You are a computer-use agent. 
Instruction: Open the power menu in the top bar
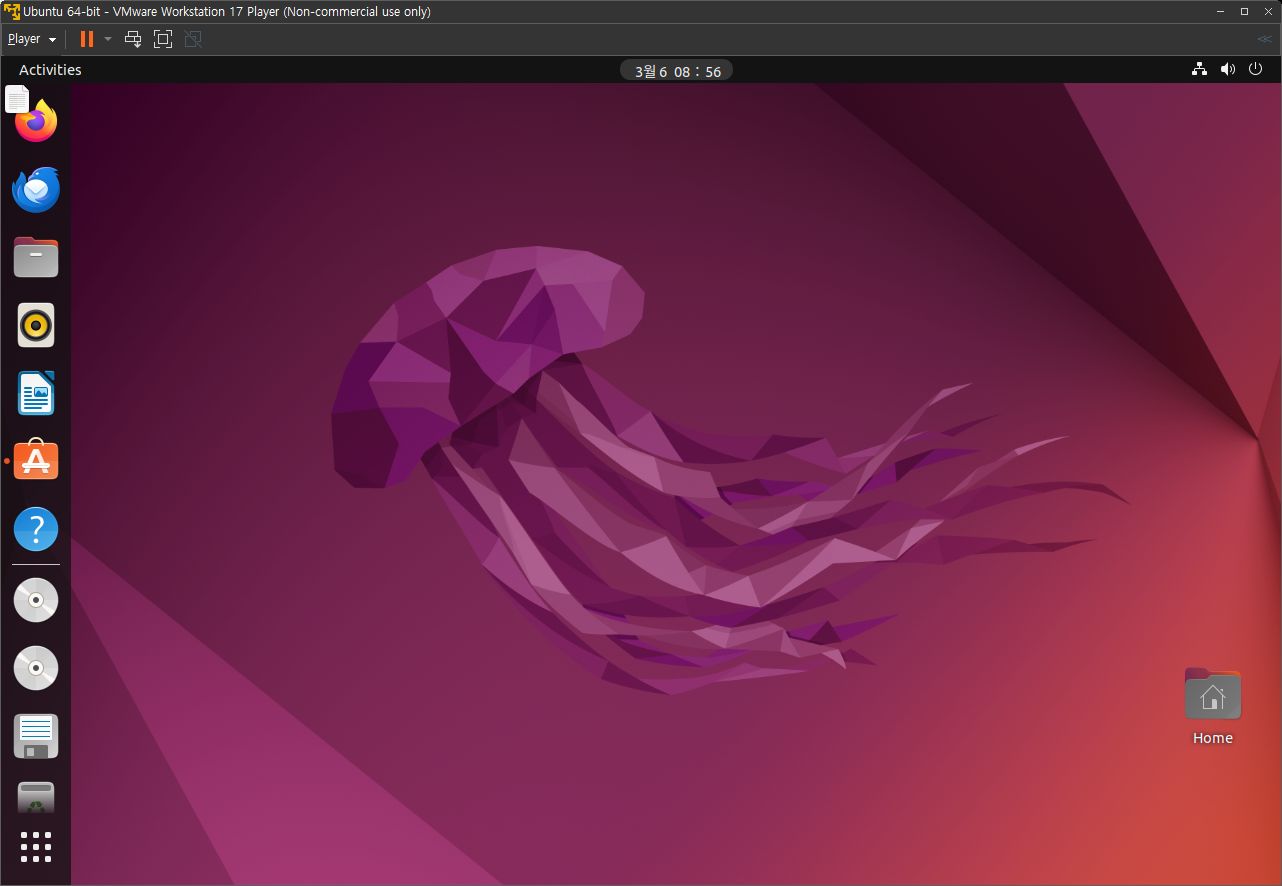coord(1256,69)
